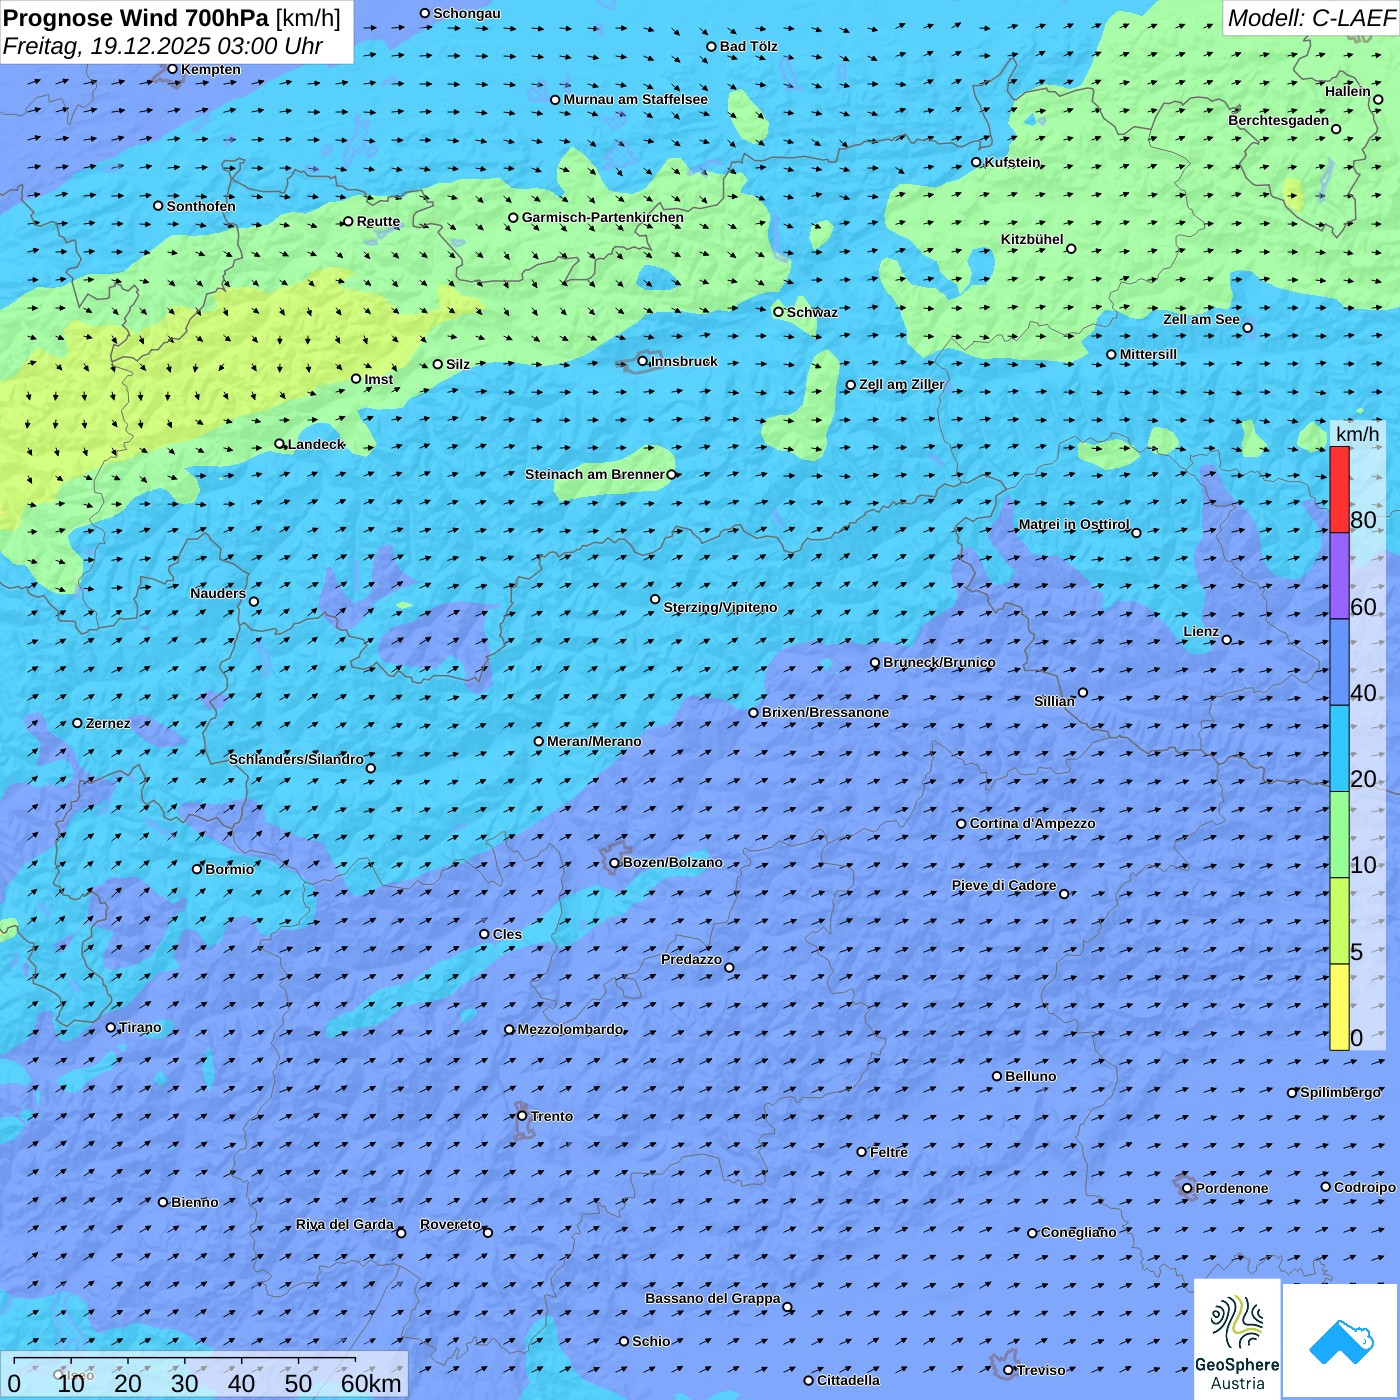The width and height of the screenshot is (1400, 1400).
Task: Click the Zell am See label
Action: tap(1201, 319)
